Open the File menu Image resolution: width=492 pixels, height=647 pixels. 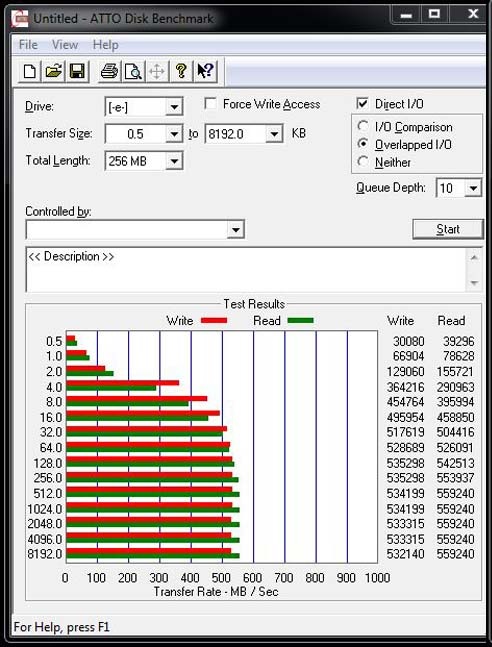[28, 45]
